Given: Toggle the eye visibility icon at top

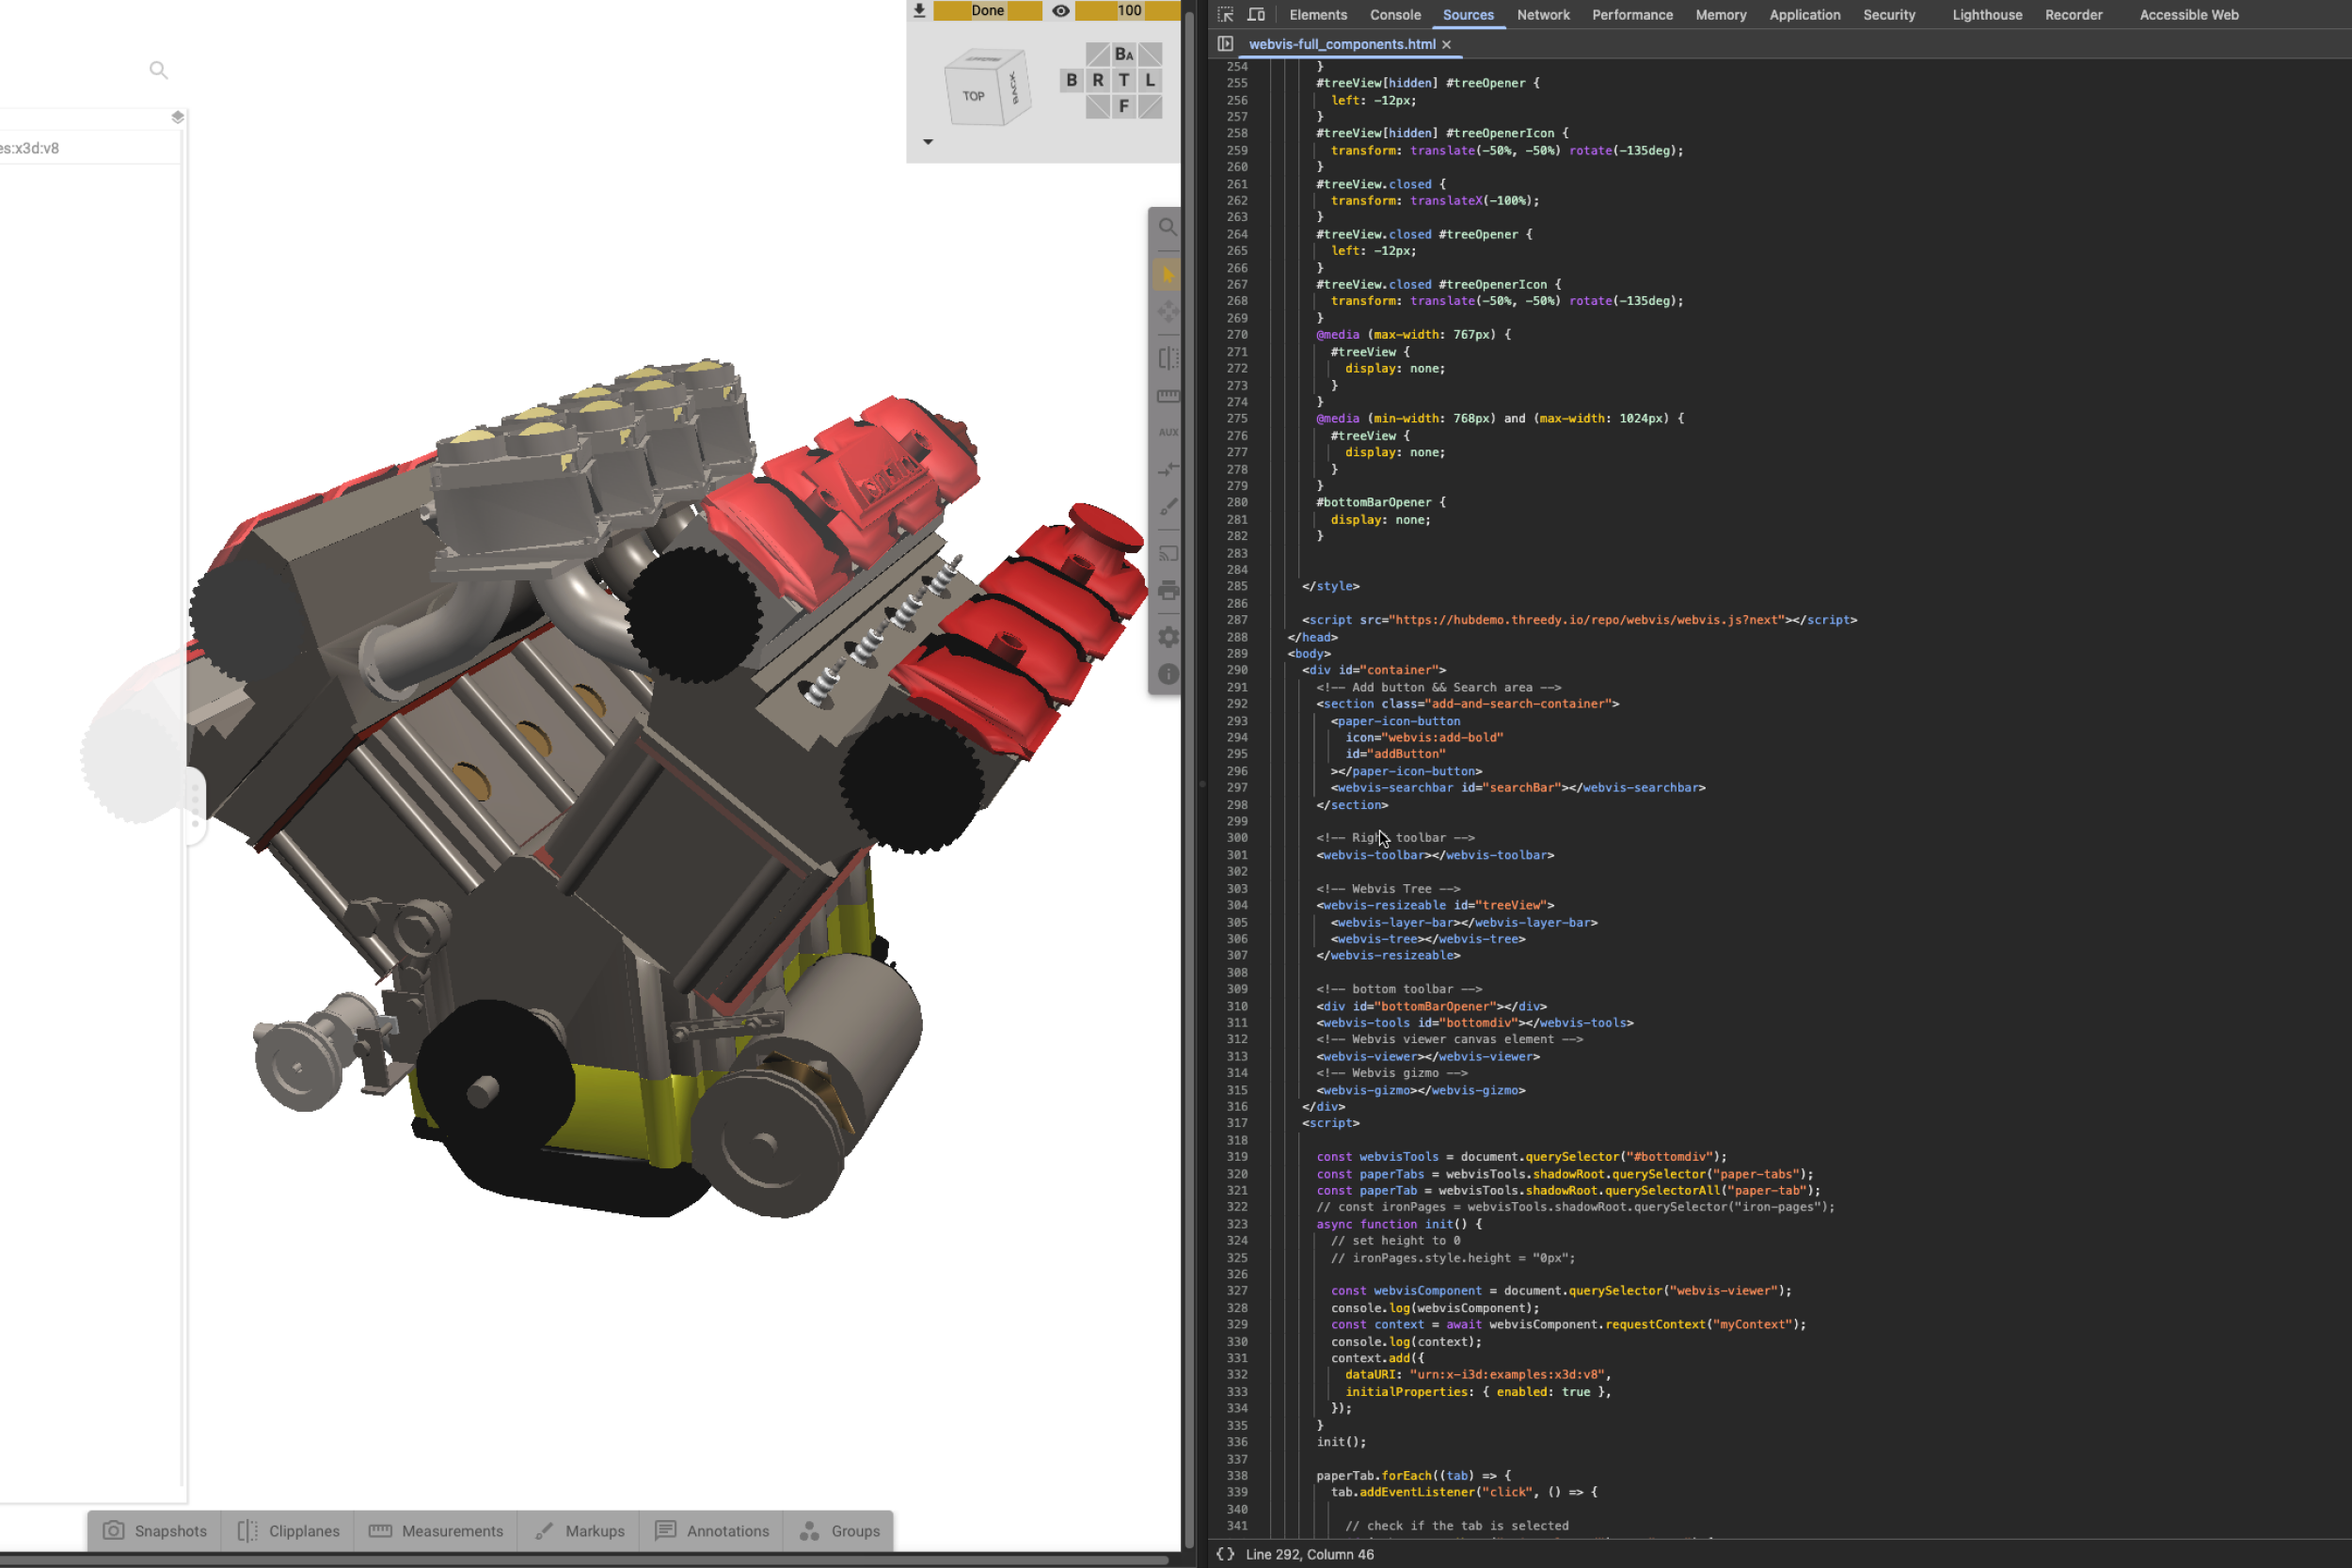Looking at the screenshot, I should pos(1060,11).
